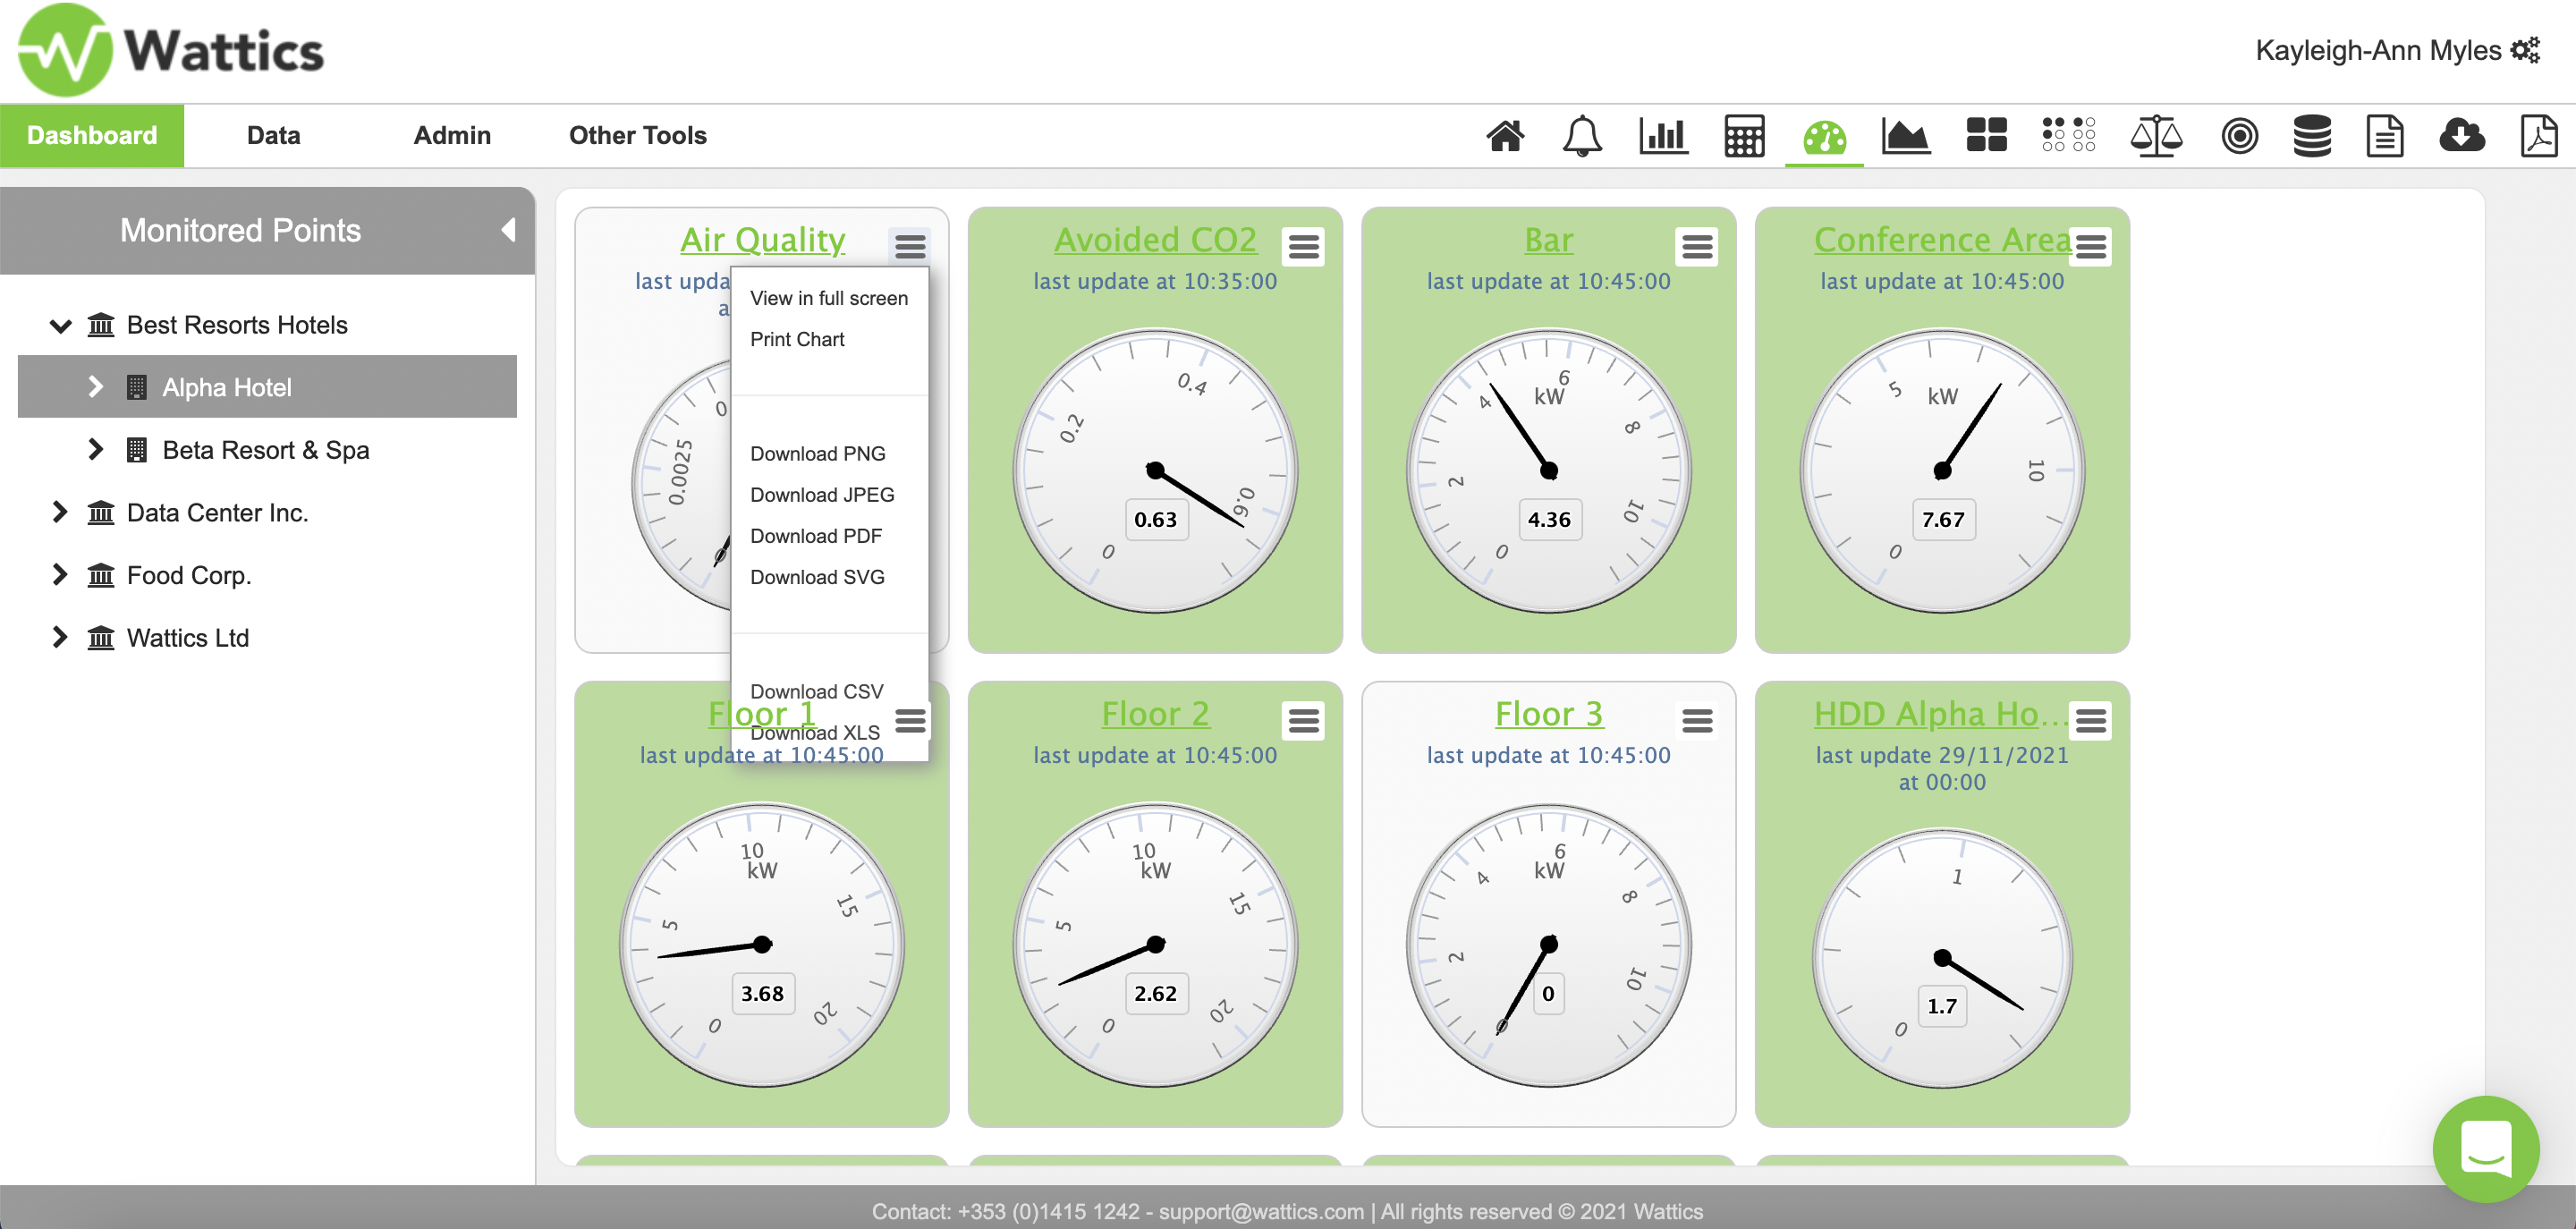Collapse the Best Resorts Hotels tree node
This screenshot has width=2576, height=1229.
[60, 326]
